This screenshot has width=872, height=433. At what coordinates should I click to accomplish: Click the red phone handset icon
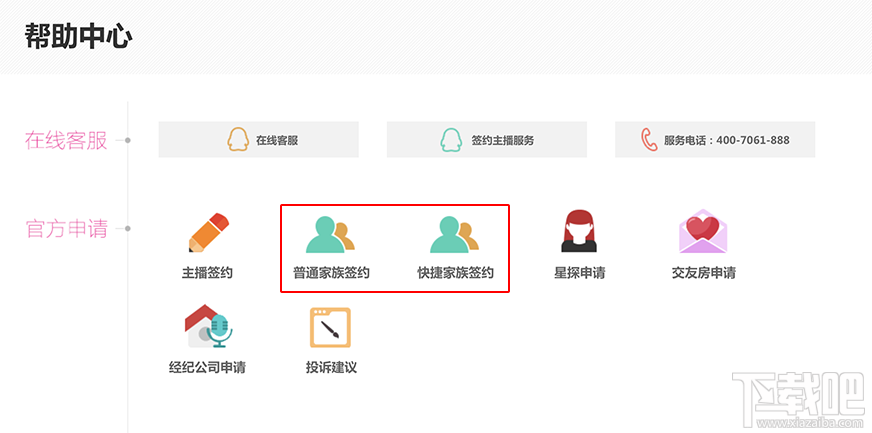coord(648,140)
